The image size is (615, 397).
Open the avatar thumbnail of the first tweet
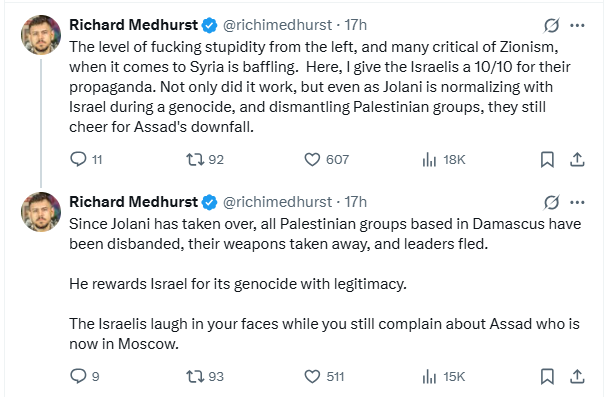coord(41,35)
